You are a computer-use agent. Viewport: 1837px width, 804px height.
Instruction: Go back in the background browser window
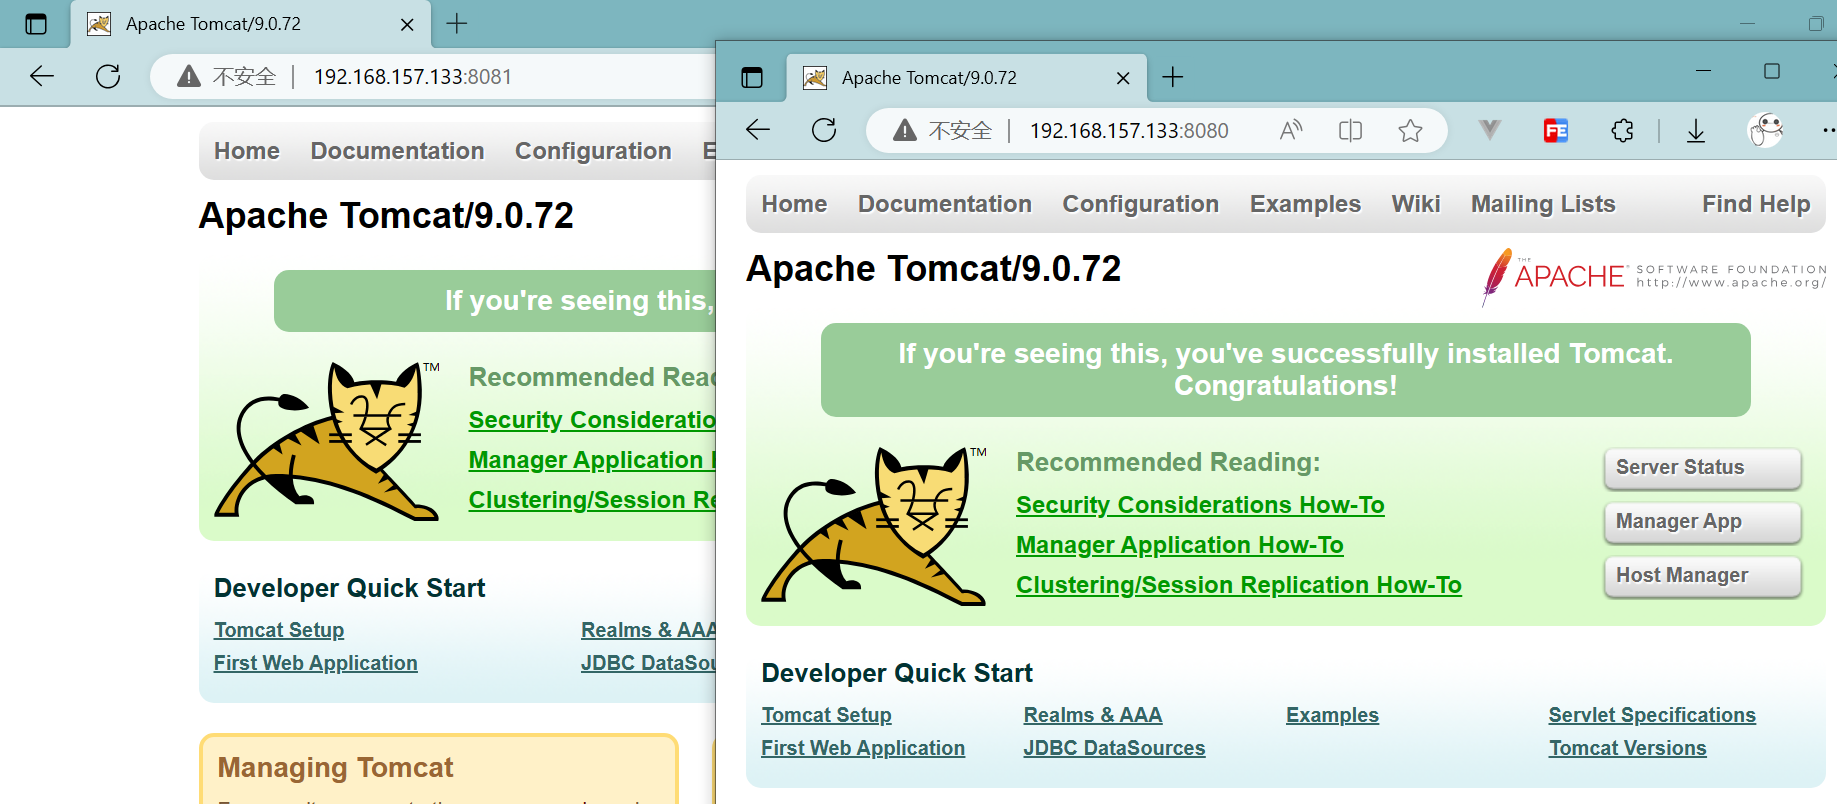point(42,76)
